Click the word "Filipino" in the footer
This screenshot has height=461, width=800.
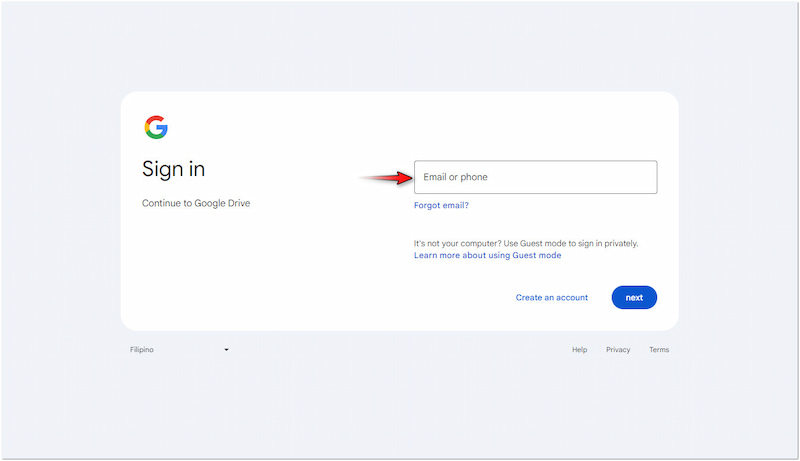click(142, 350)
